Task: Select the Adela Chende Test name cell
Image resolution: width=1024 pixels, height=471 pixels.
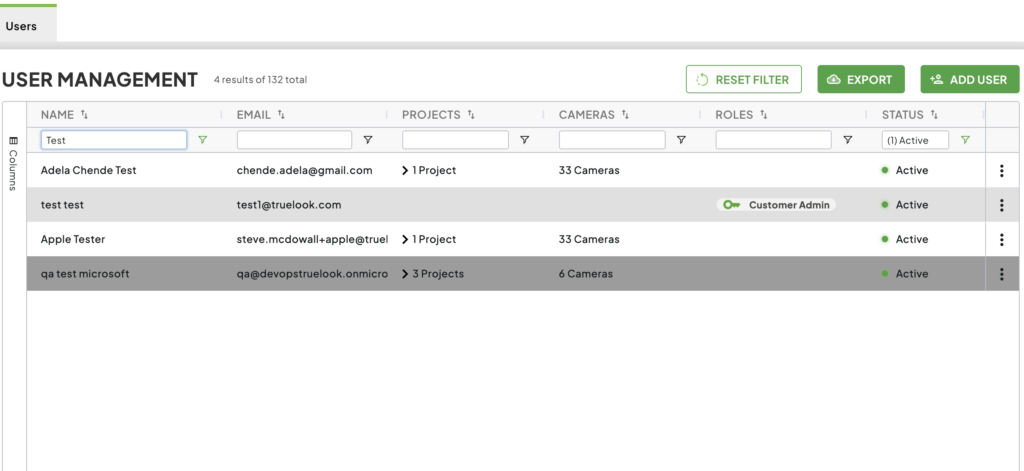Action: [89, 171]
